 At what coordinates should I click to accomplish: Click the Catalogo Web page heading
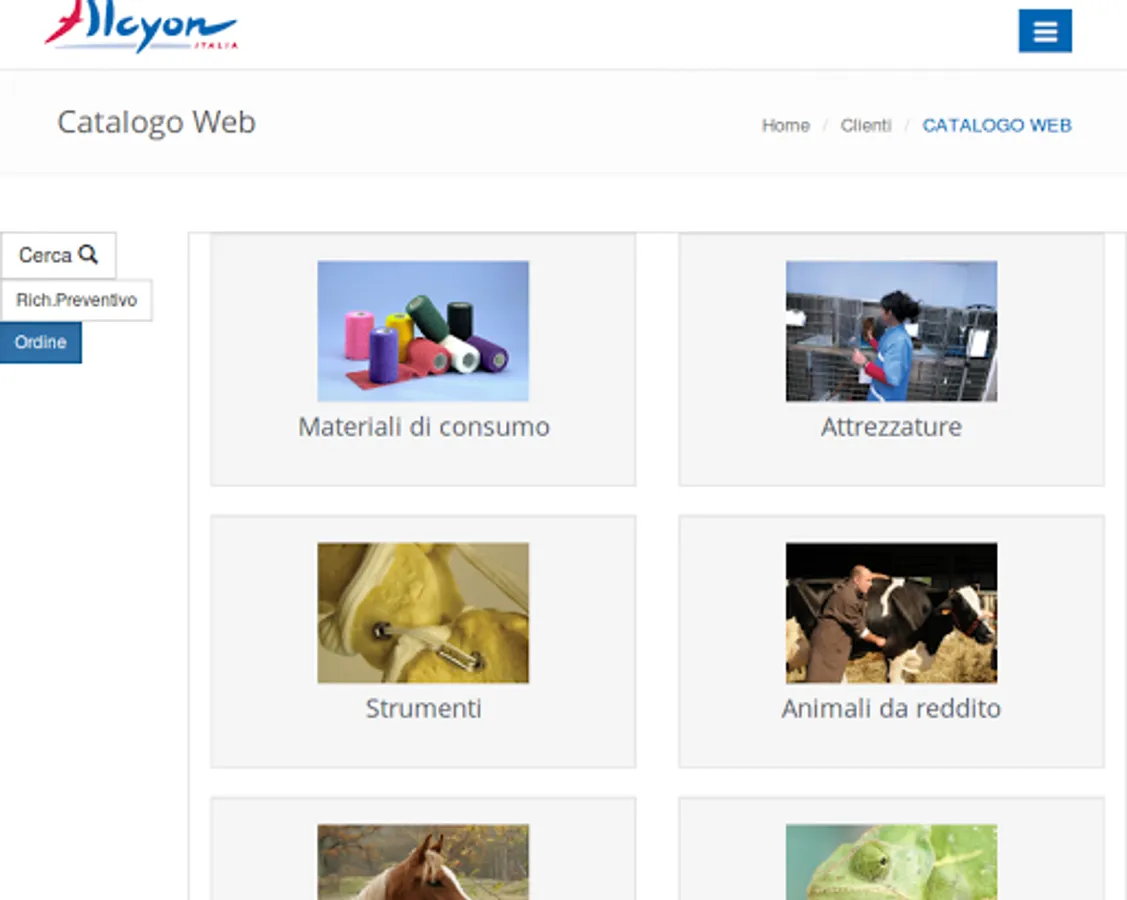click(157, 122)
